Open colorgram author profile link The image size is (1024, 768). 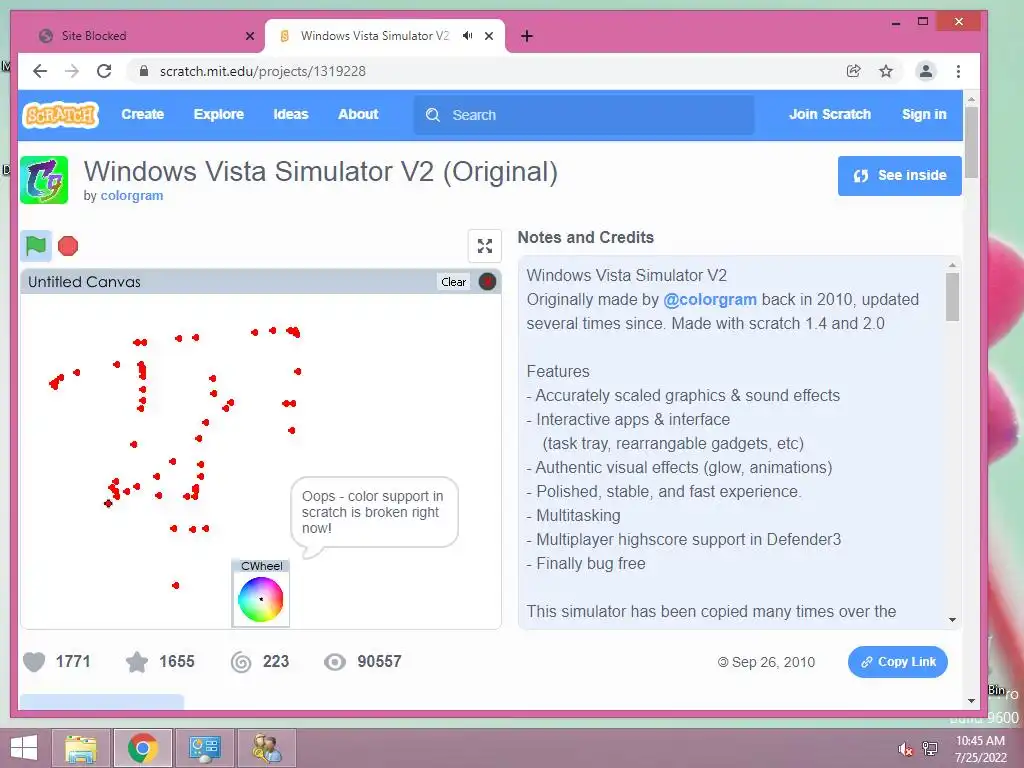point(132,195)
